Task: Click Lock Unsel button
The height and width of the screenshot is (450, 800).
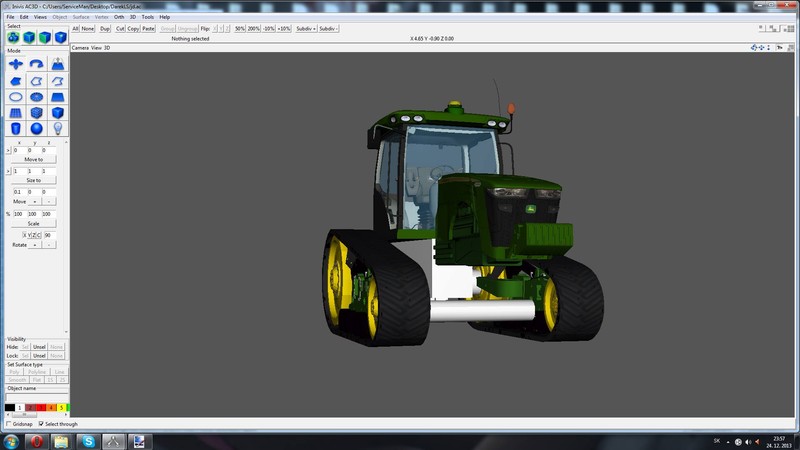Action: coord(39,355)
